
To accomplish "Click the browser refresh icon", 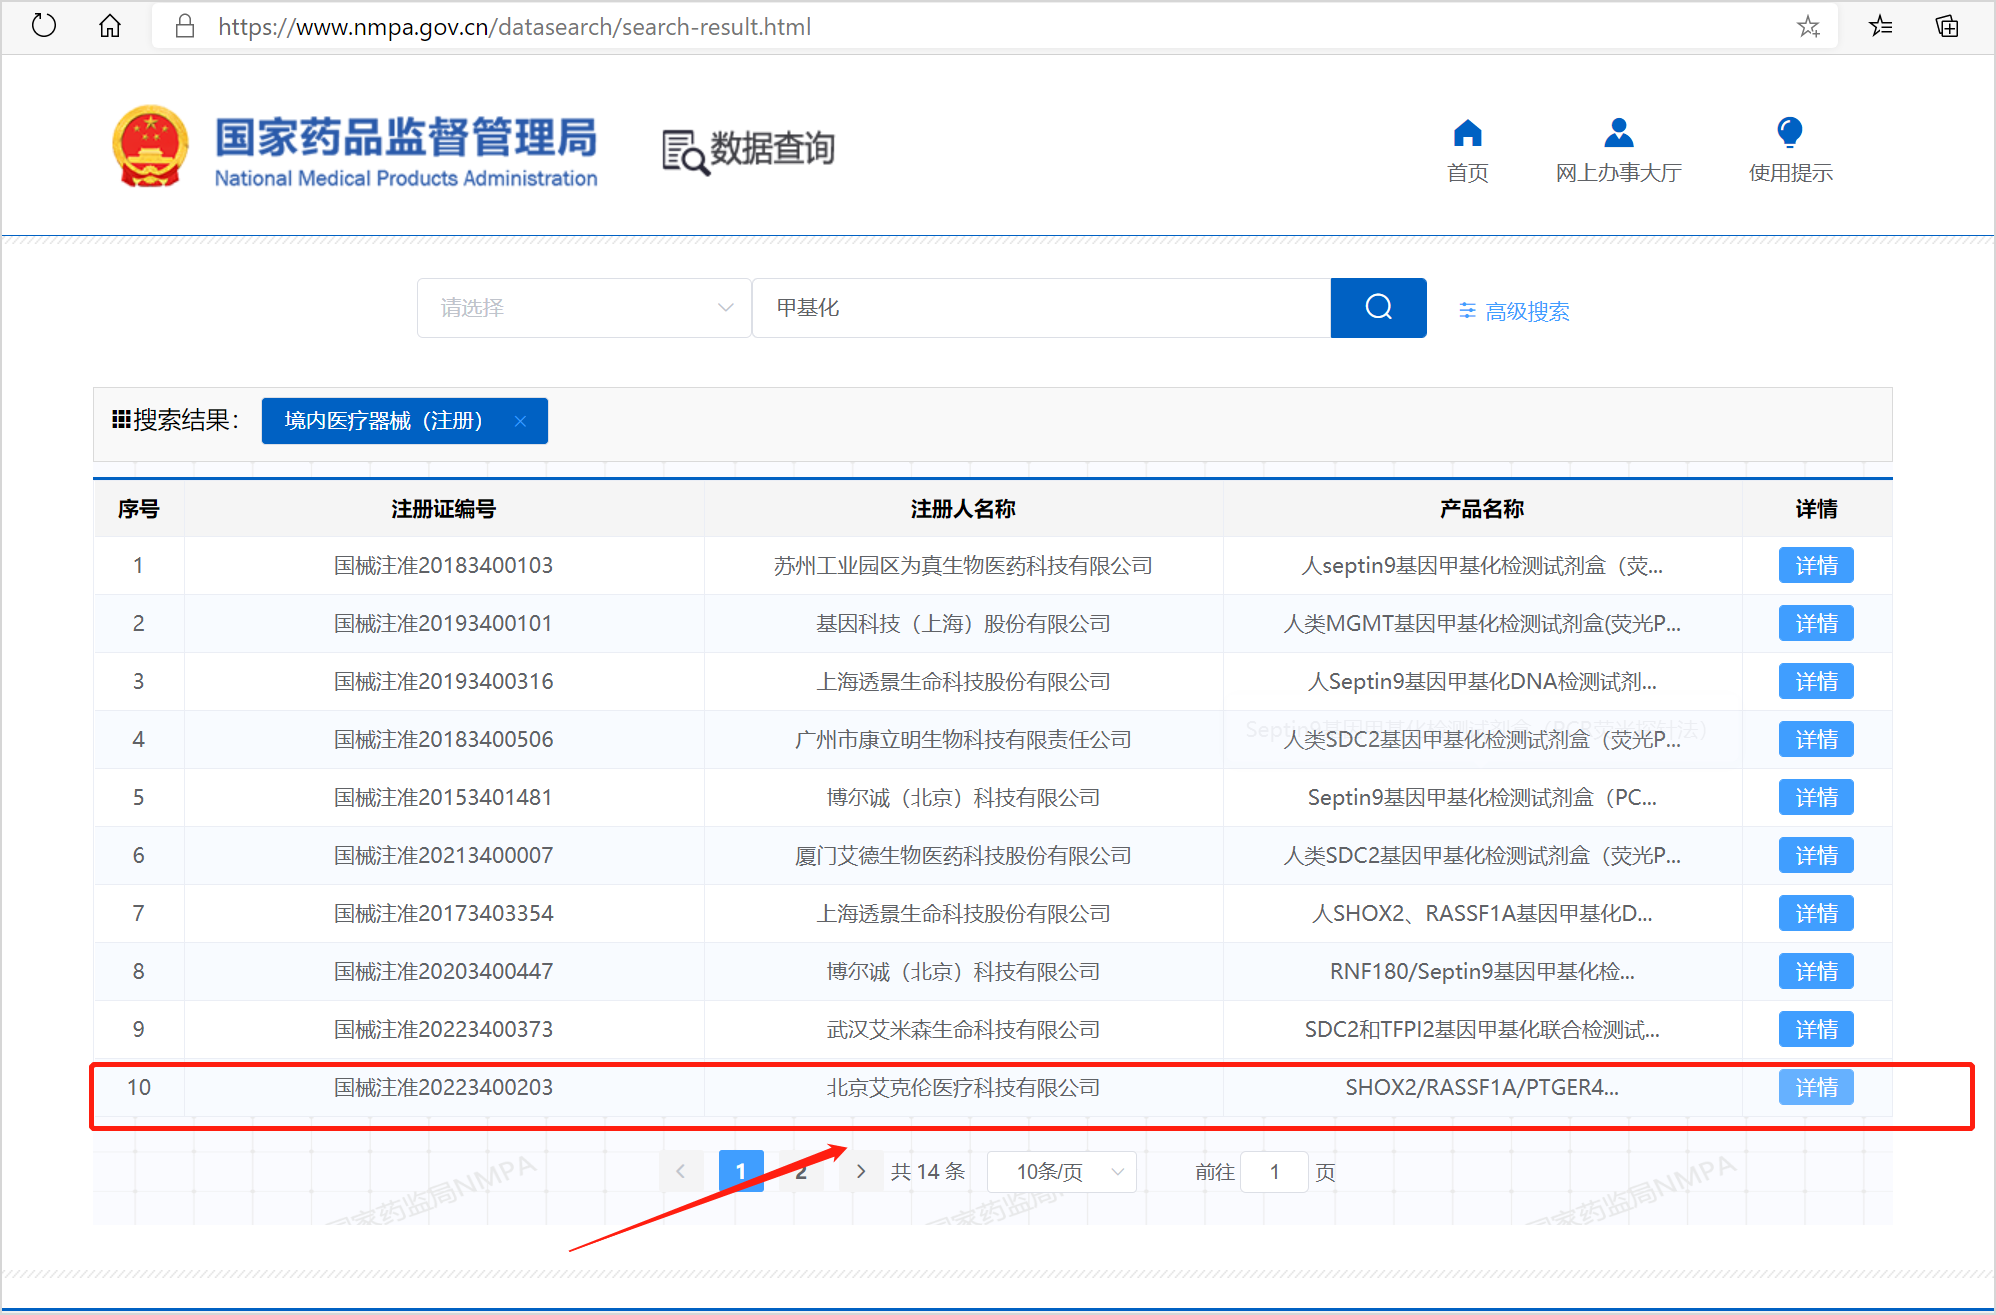I will click(43, 25).
